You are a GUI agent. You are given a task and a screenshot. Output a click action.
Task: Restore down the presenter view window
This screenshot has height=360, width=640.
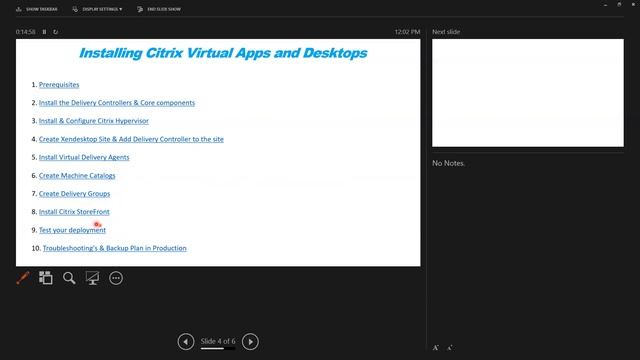(x=619, y=4)
